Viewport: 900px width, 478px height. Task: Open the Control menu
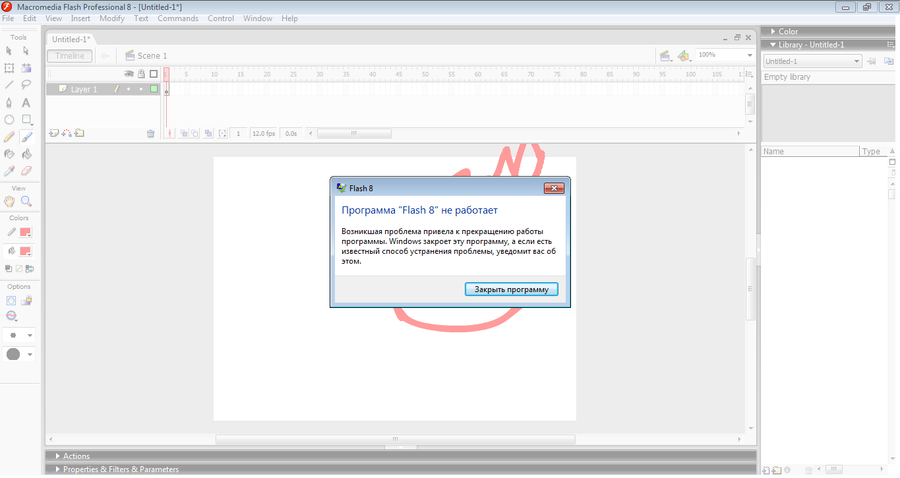point(221,18)
